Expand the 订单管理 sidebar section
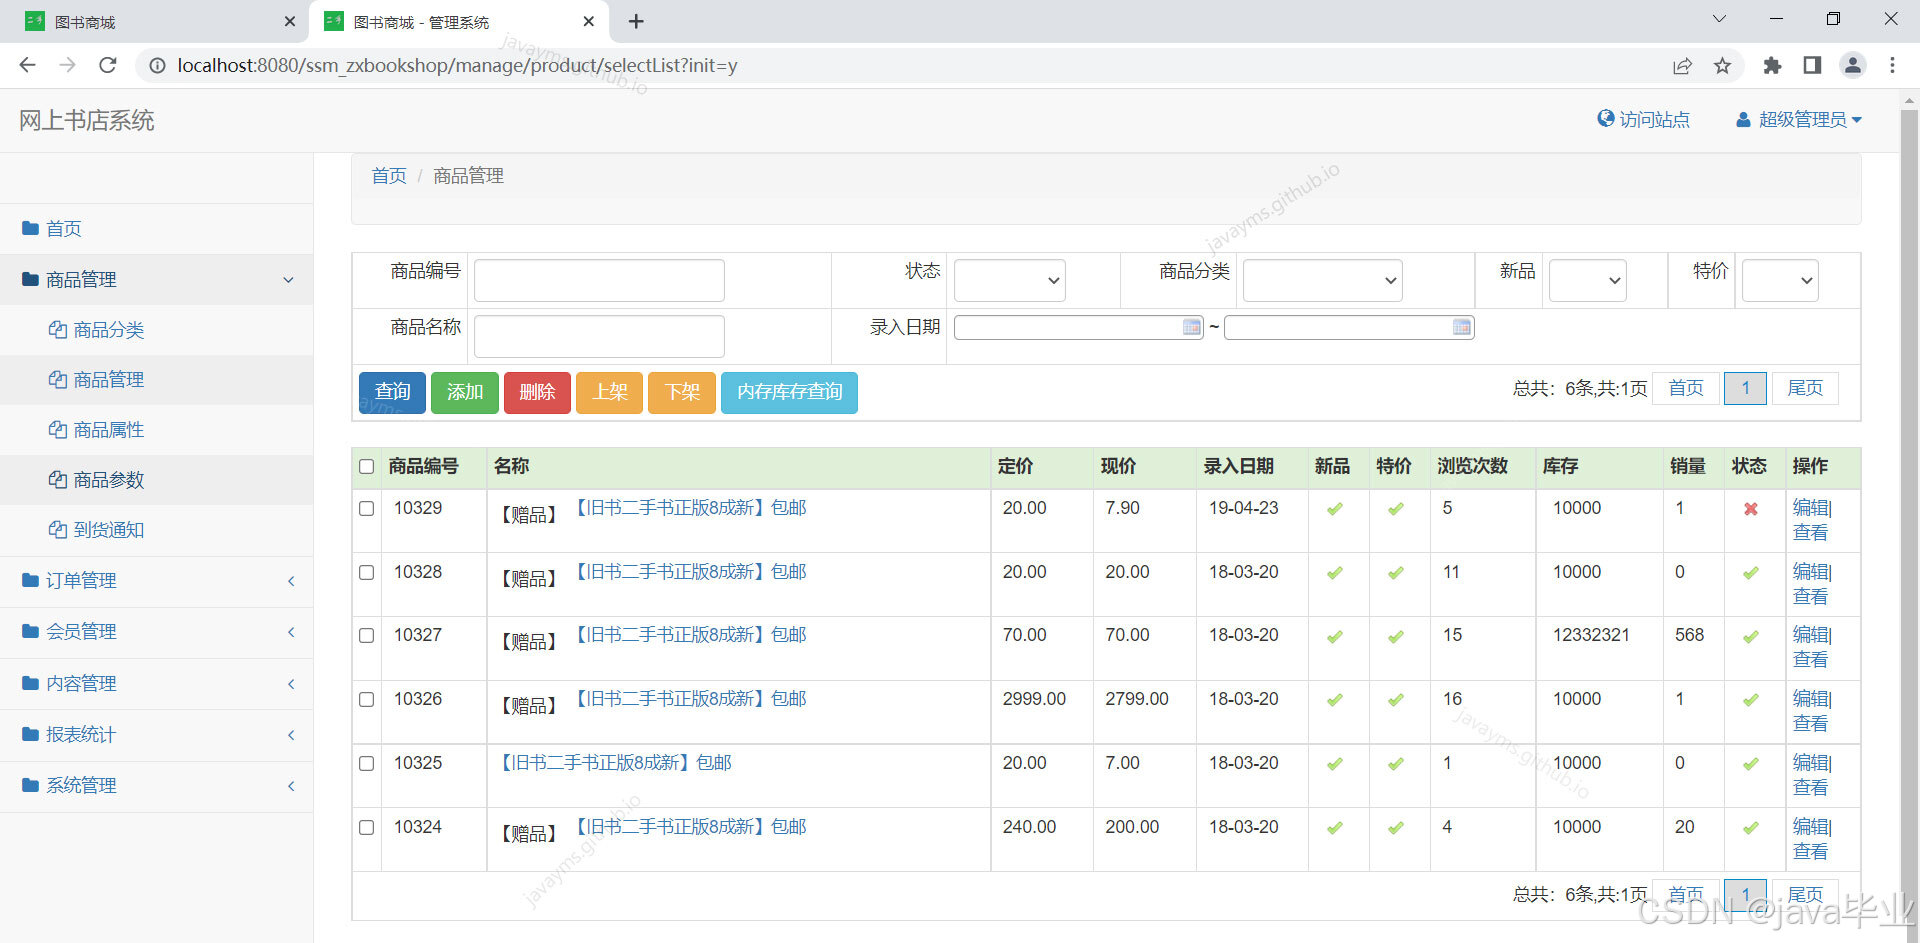This screenshot has width=1920, height=943. [157, 581]
